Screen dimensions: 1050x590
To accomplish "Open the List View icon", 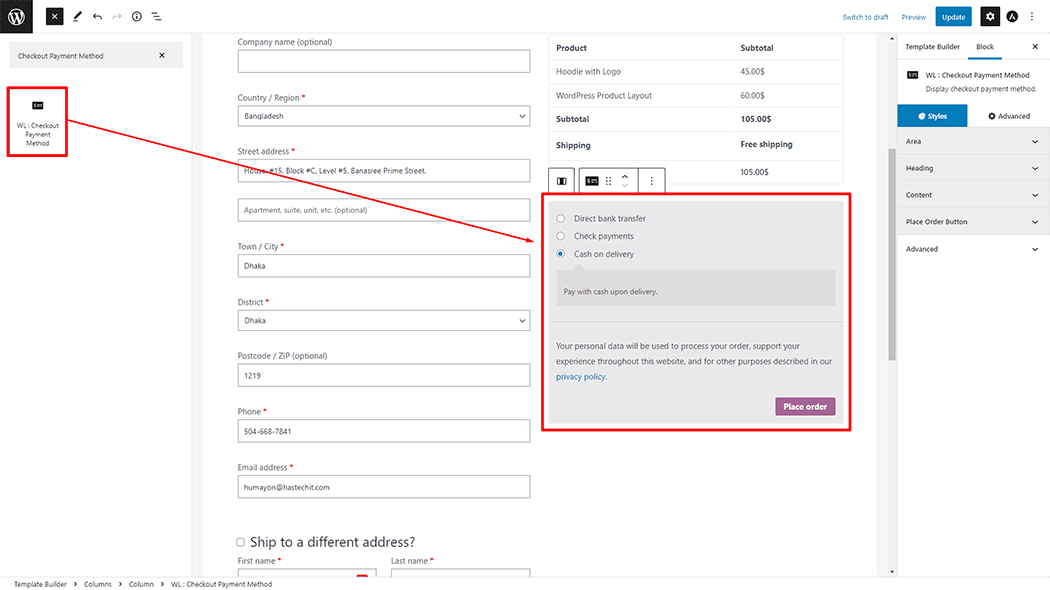I will coord(156,17).
